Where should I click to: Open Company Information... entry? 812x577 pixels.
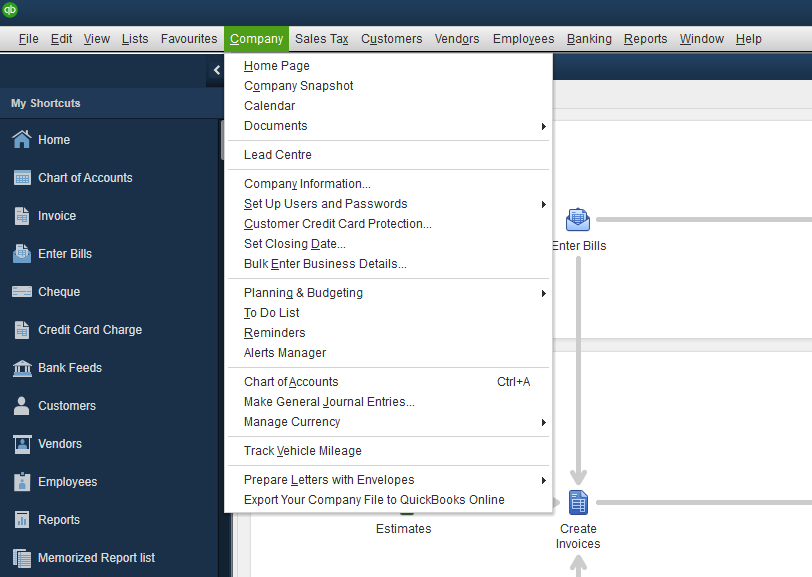tap(388, 184)
